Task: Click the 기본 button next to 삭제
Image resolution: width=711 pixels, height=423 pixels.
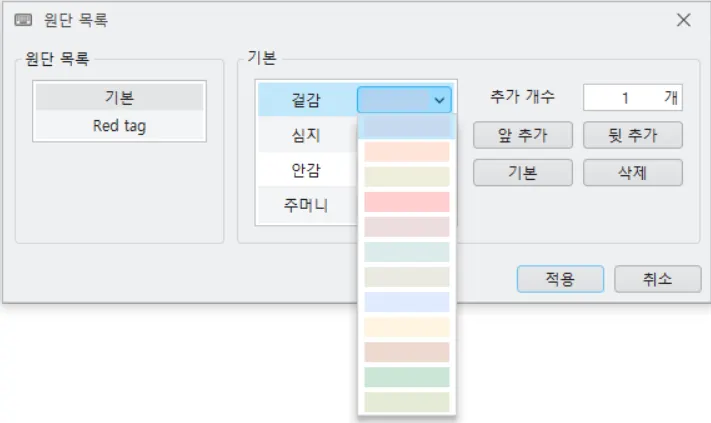Action: [x=523, y=172]
